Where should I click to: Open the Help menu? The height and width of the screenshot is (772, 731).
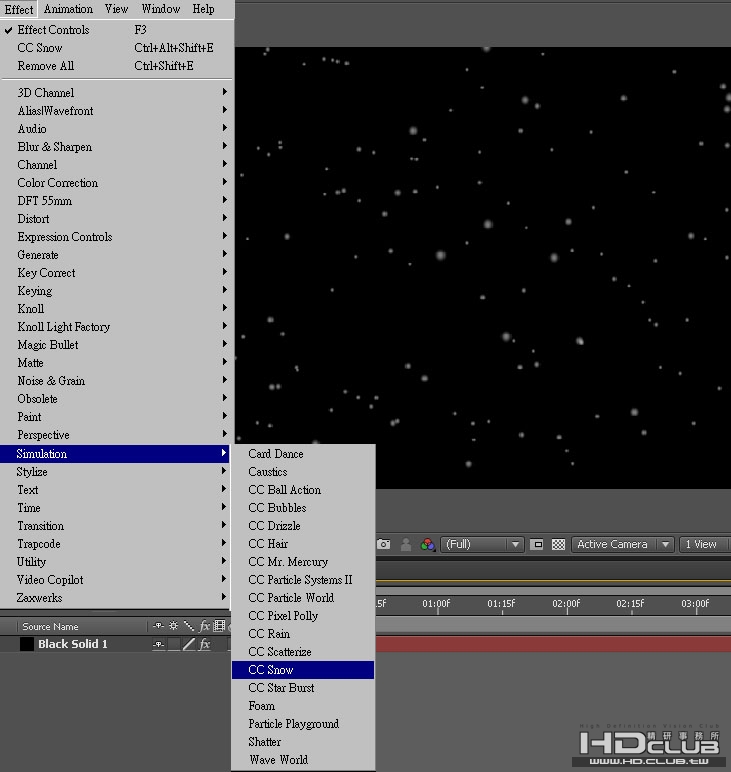pyautogui.click(x=203, y=9)
